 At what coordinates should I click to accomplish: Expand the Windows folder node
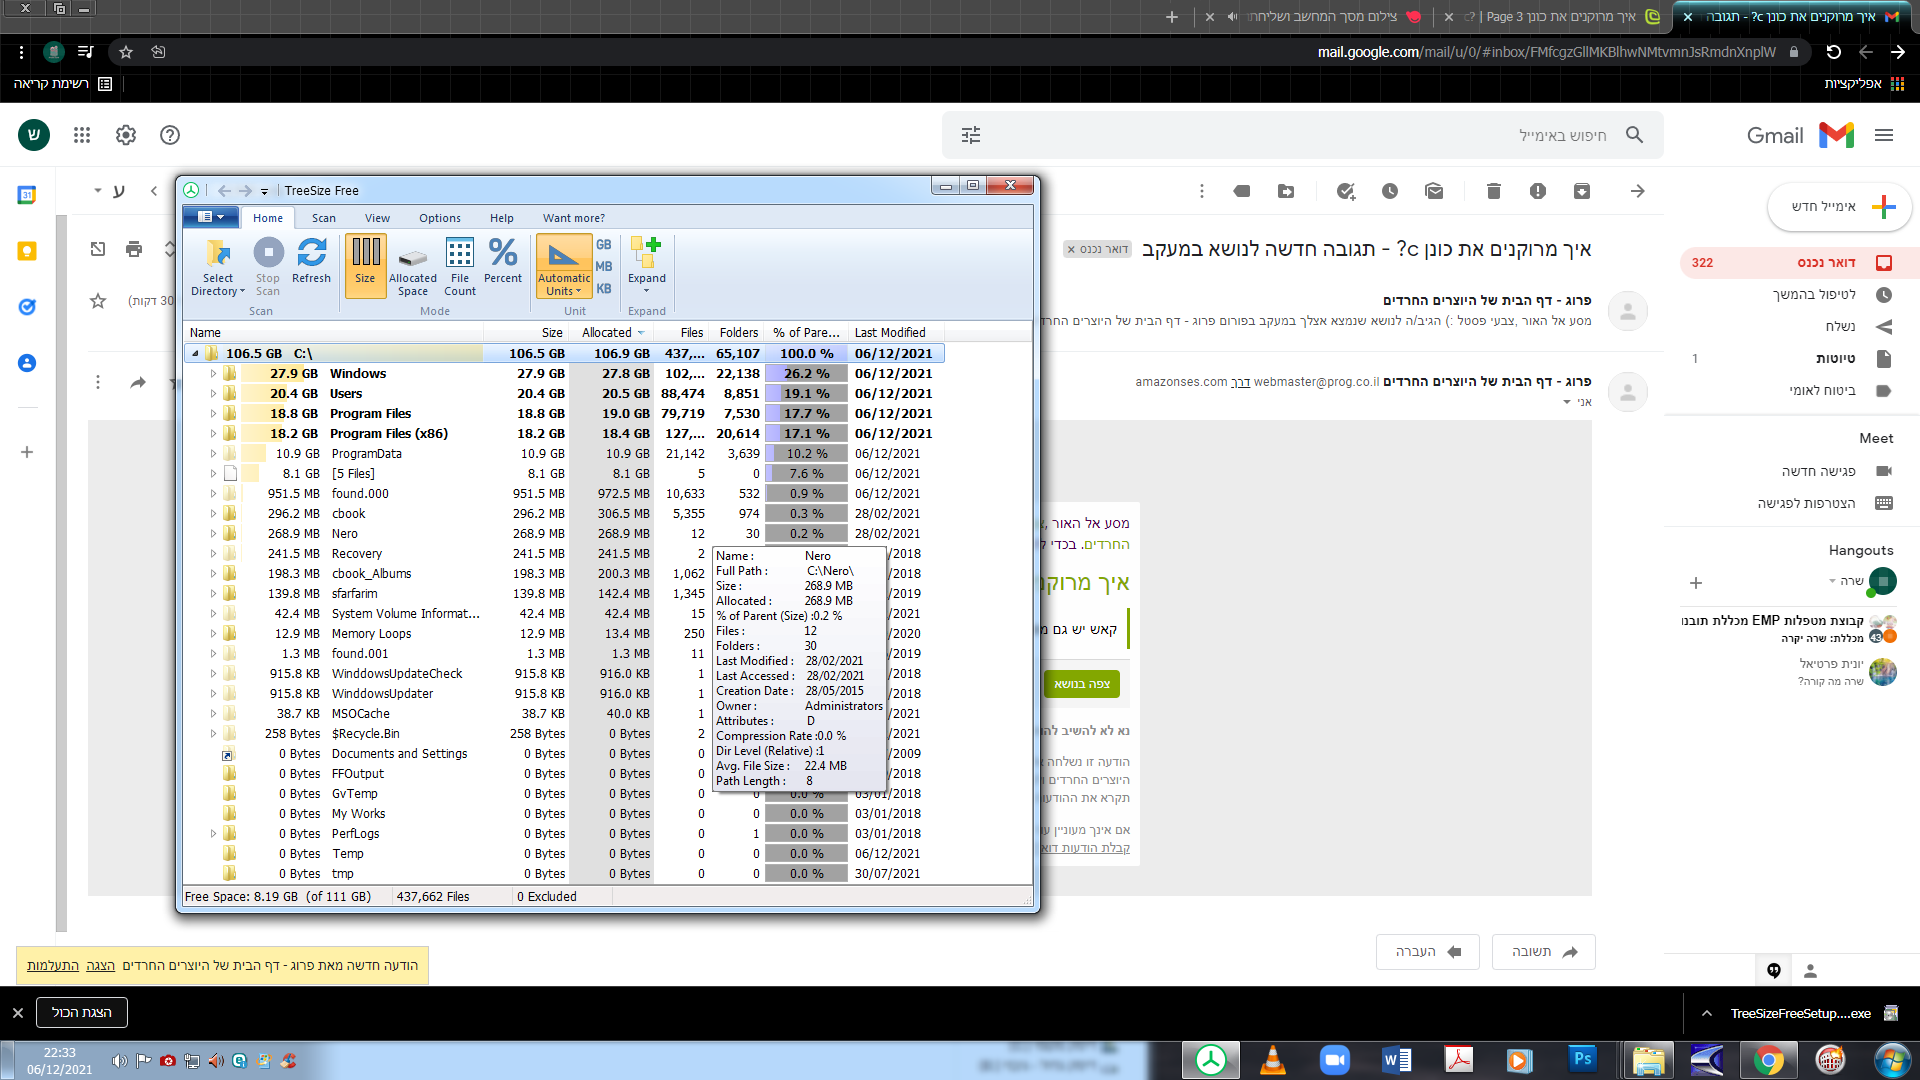point(213,374)
